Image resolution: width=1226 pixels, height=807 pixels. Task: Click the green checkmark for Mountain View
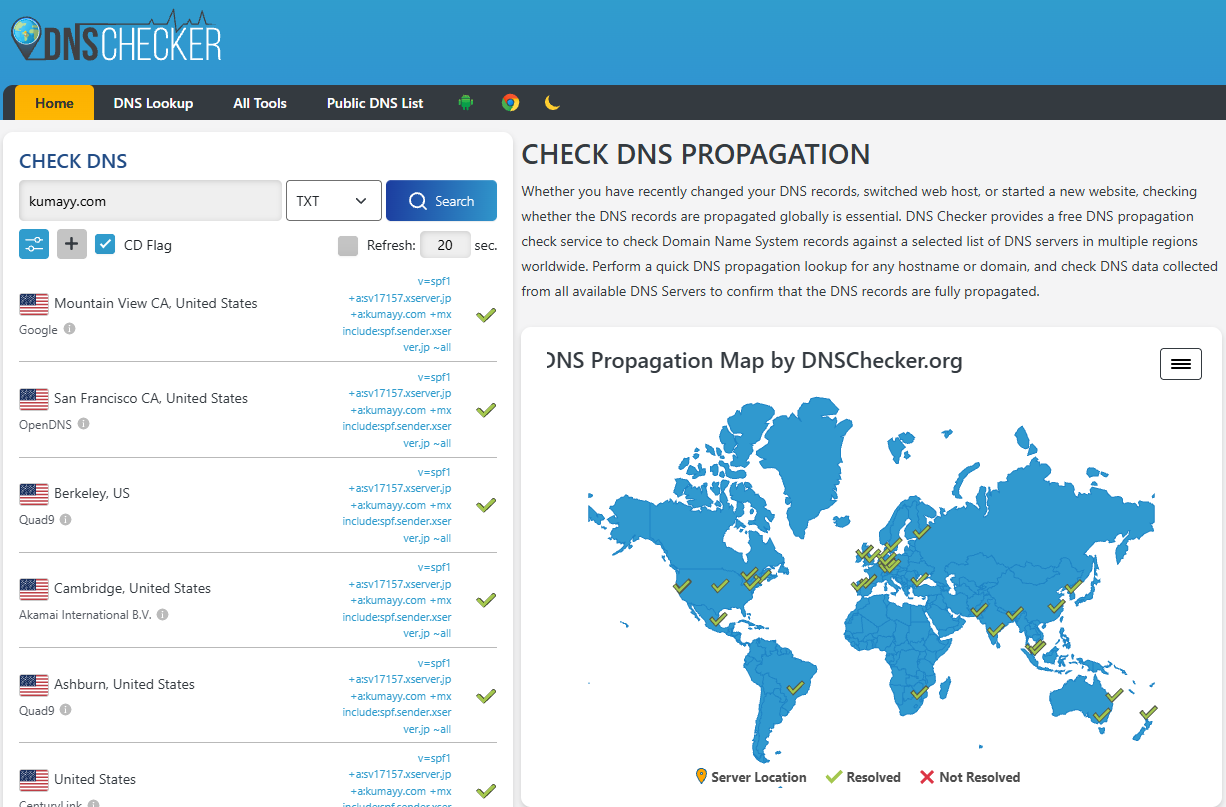click(x=486, y=315)
